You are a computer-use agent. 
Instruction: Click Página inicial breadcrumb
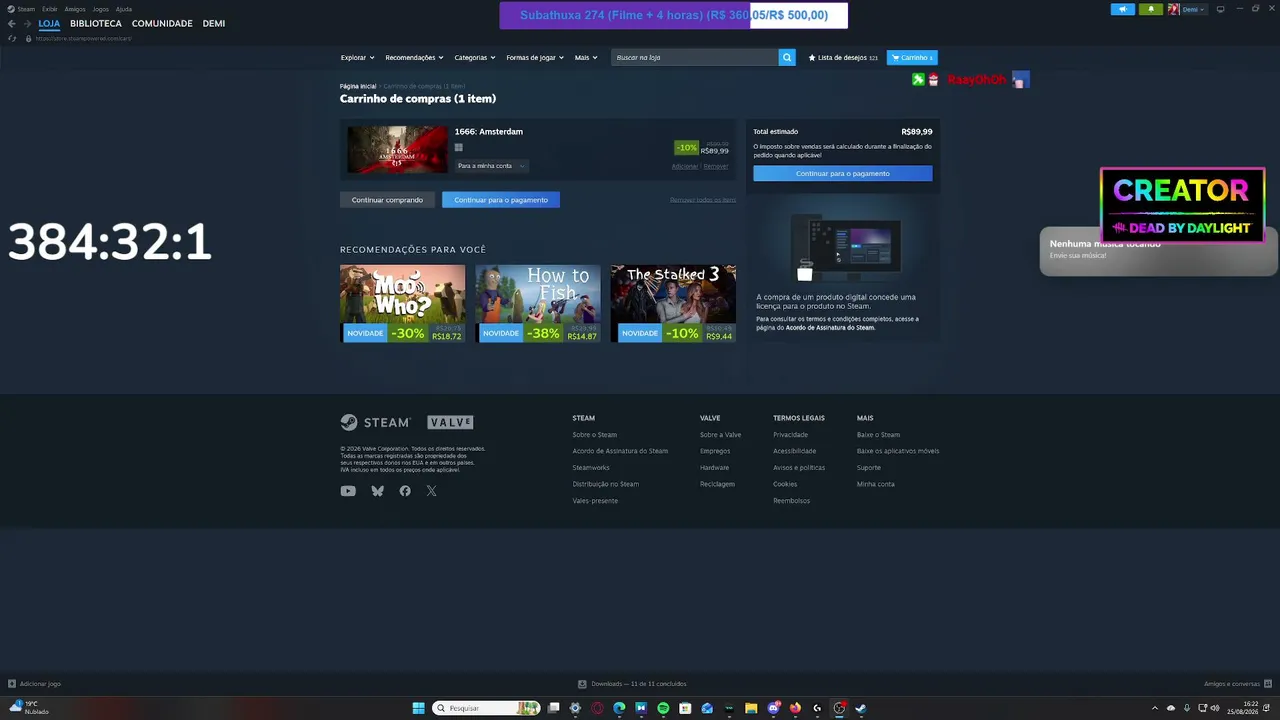(358, 87)
